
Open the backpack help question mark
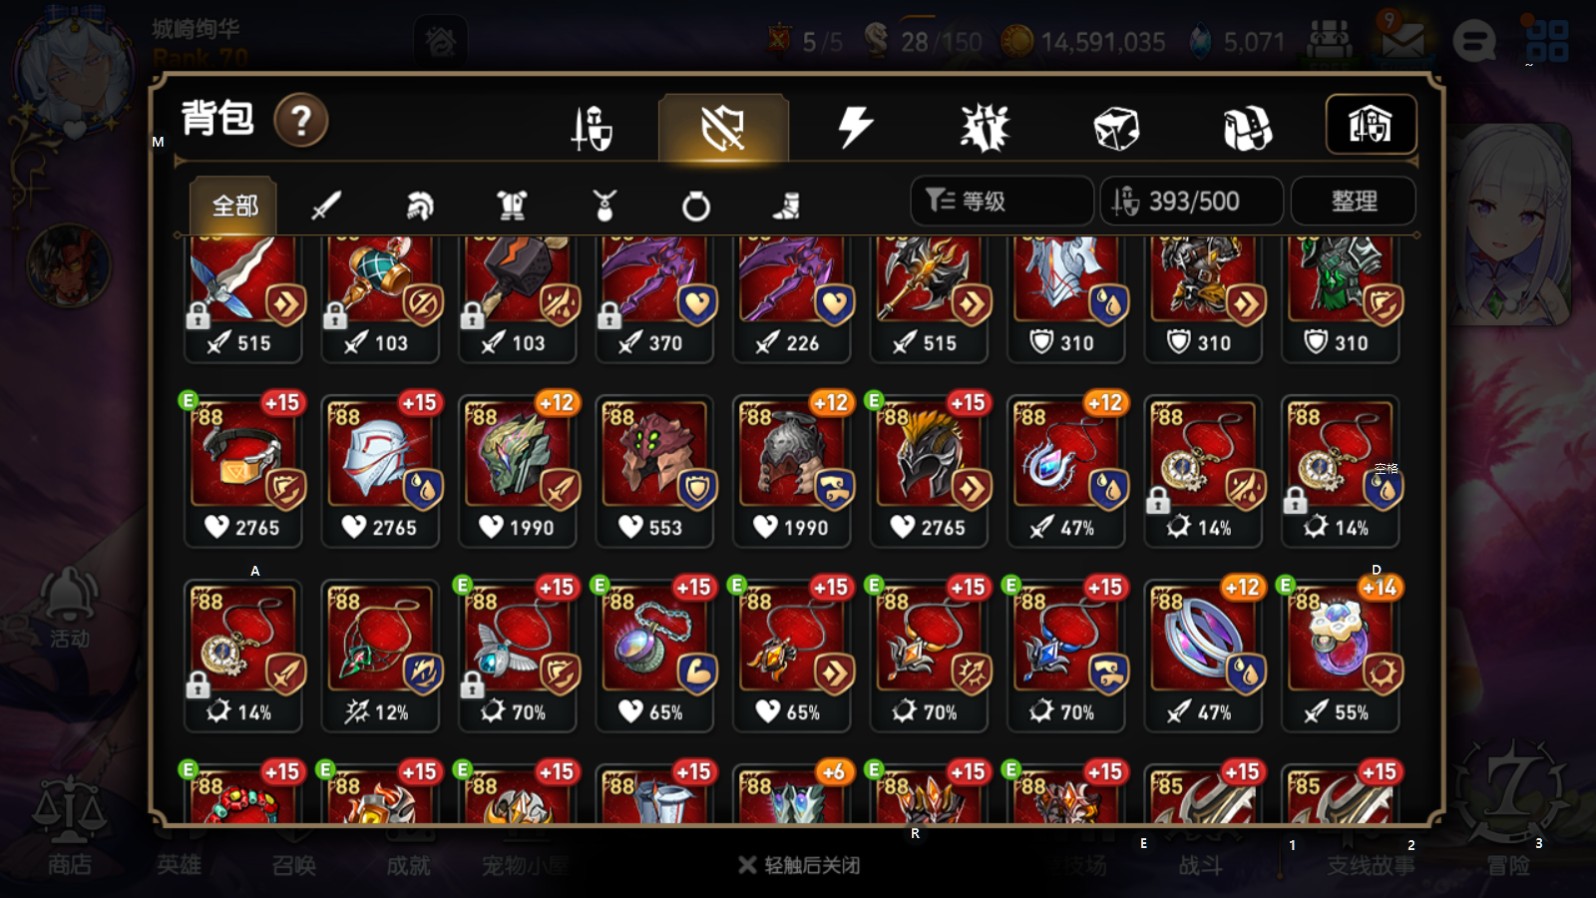tap(300, 121)
